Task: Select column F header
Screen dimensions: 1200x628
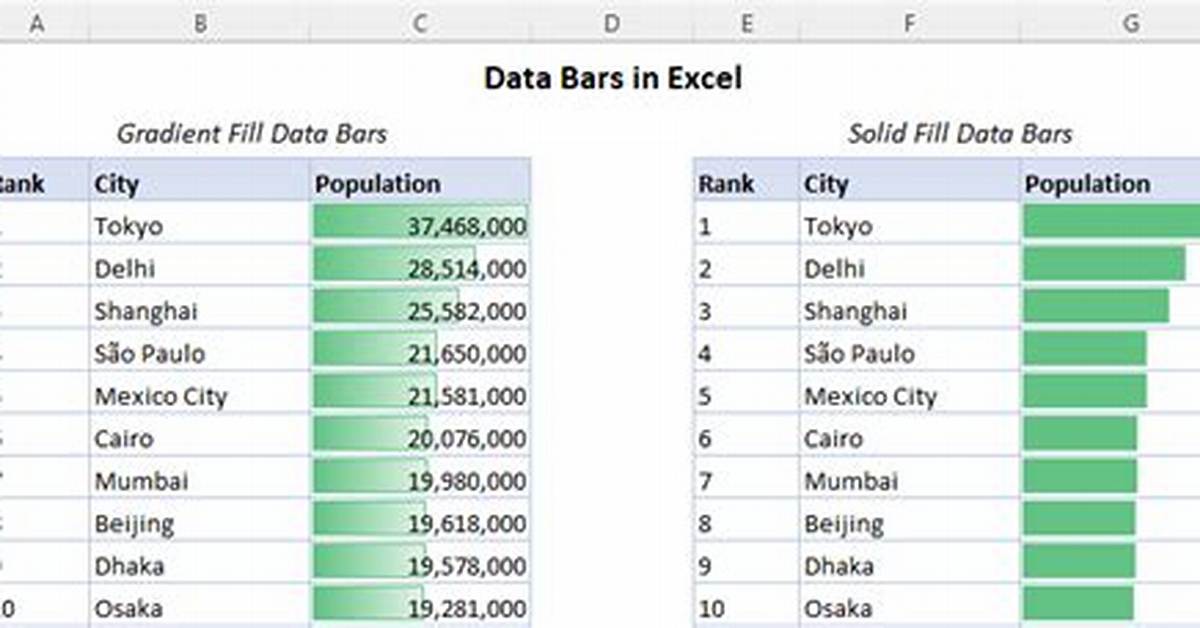Action: (910, 21)
